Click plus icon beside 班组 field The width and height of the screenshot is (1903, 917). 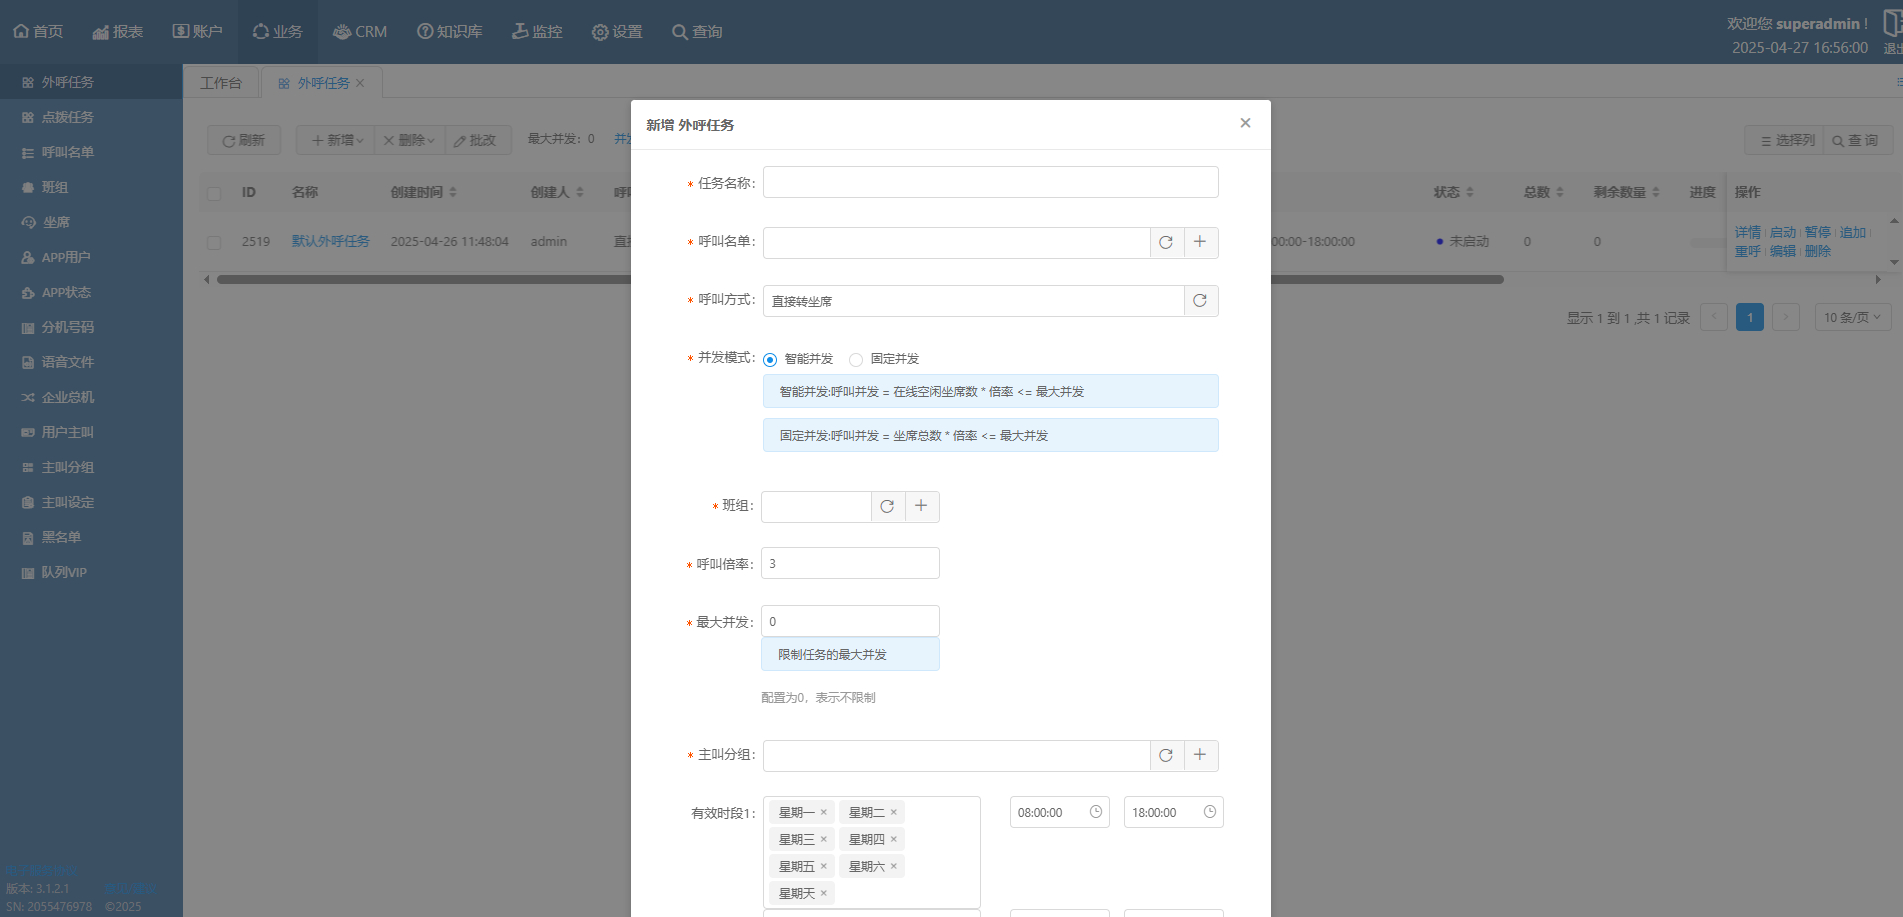pyautogui.click(x=921, y=506)
